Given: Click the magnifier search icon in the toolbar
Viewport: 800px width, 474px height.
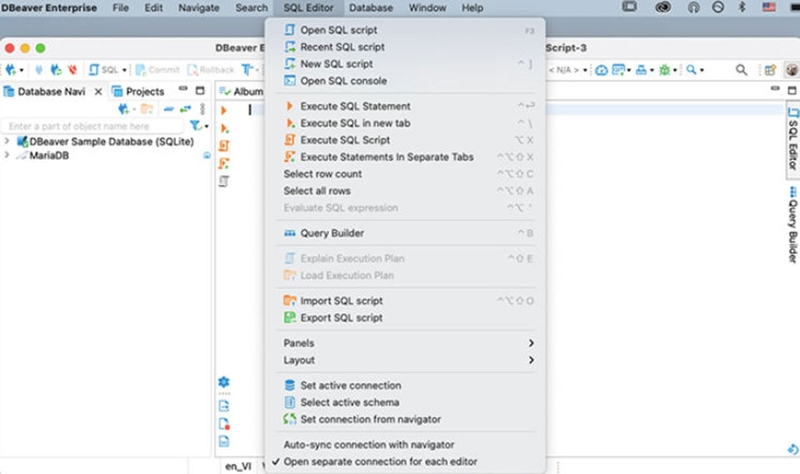Looking at the screenshot, I should (x=741, y=70).
